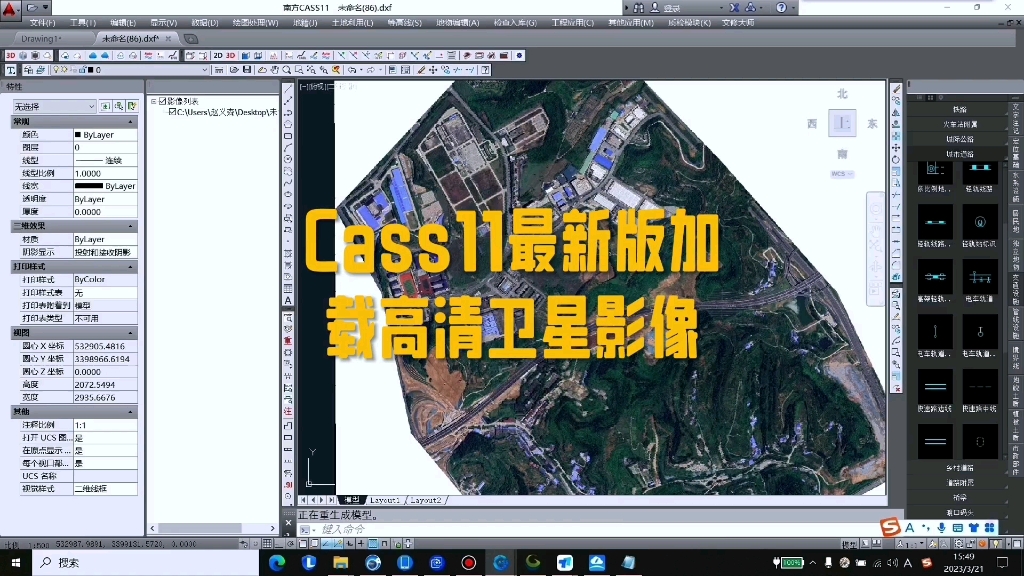Click the select objects icon in properties panel
Image resolution: width=1024 pixels, height=576 pixels.
119,106
